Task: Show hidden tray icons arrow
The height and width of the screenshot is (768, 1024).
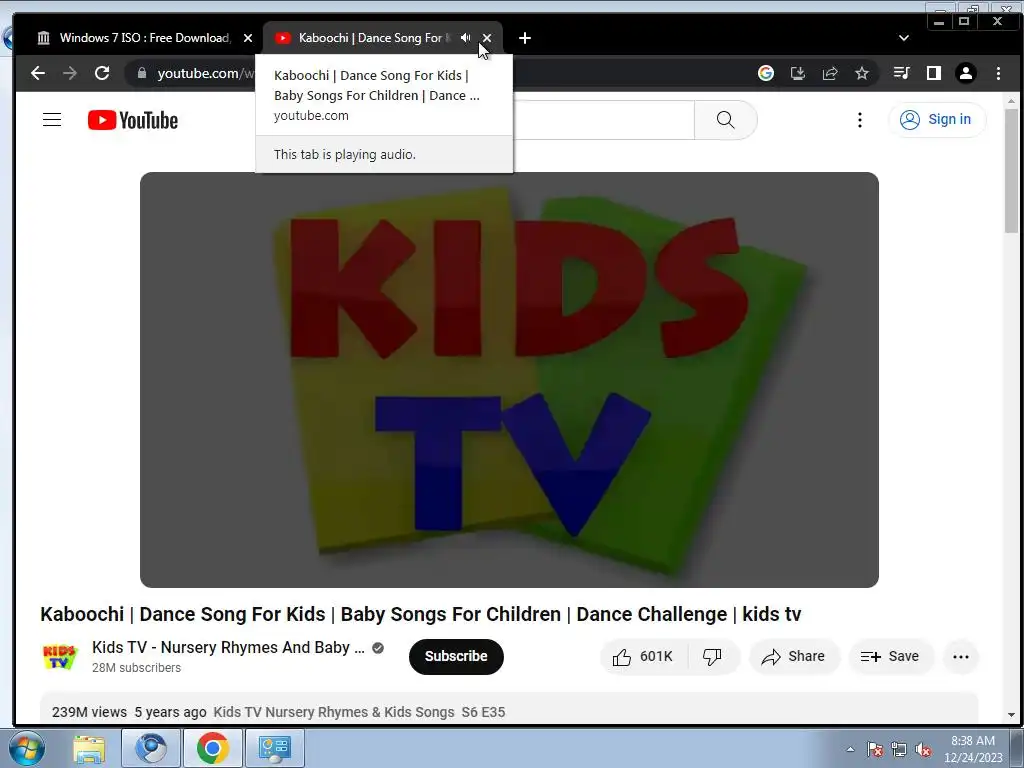Action: 850,749
